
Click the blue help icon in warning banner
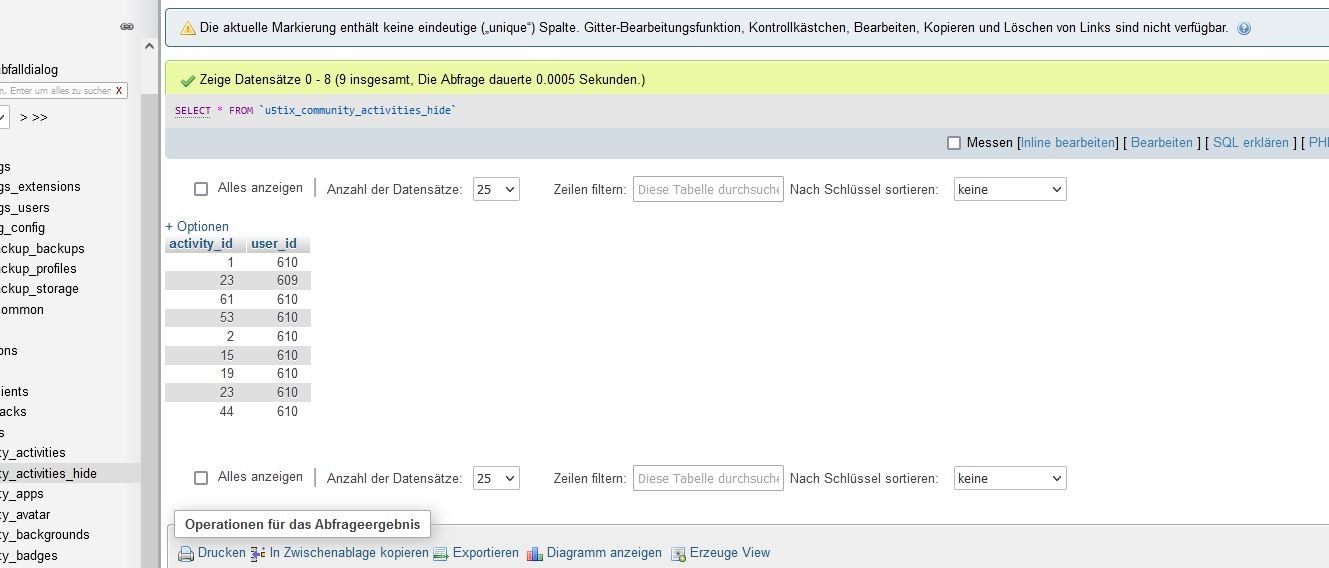coord(1244,29)
